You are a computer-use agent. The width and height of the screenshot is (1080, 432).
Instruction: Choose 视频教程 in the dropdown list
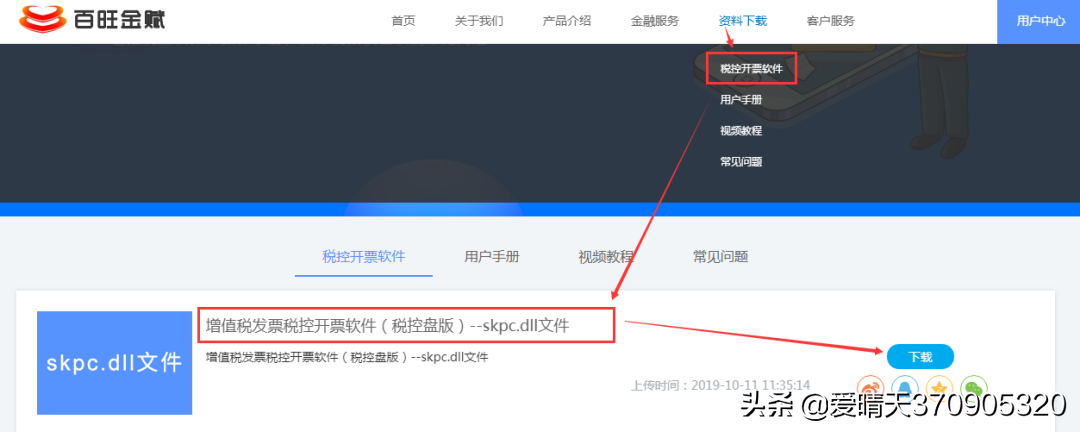pos(741,131)
